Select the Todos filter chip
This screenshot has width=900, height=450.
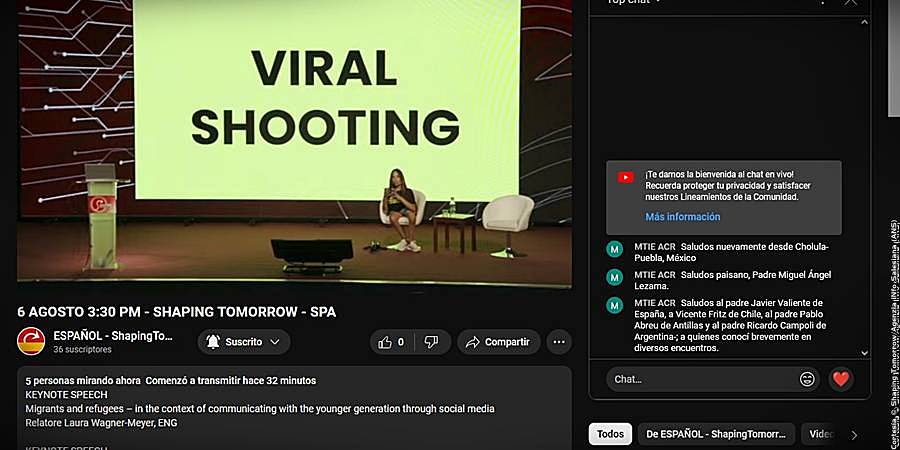coord(610,434)
